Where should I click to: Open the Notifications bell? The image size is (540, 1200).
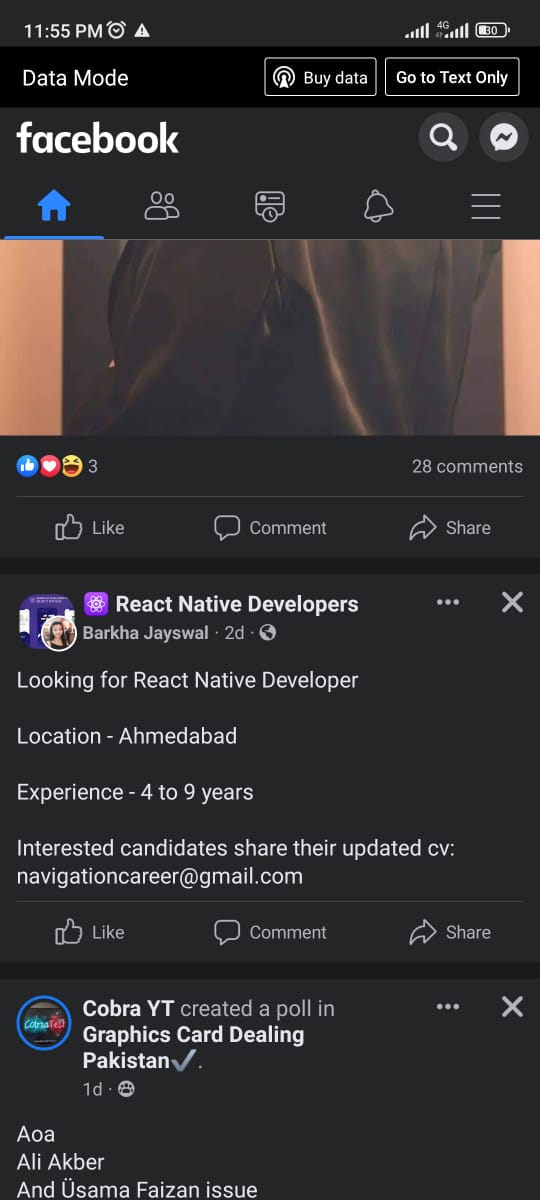point(378,206)
